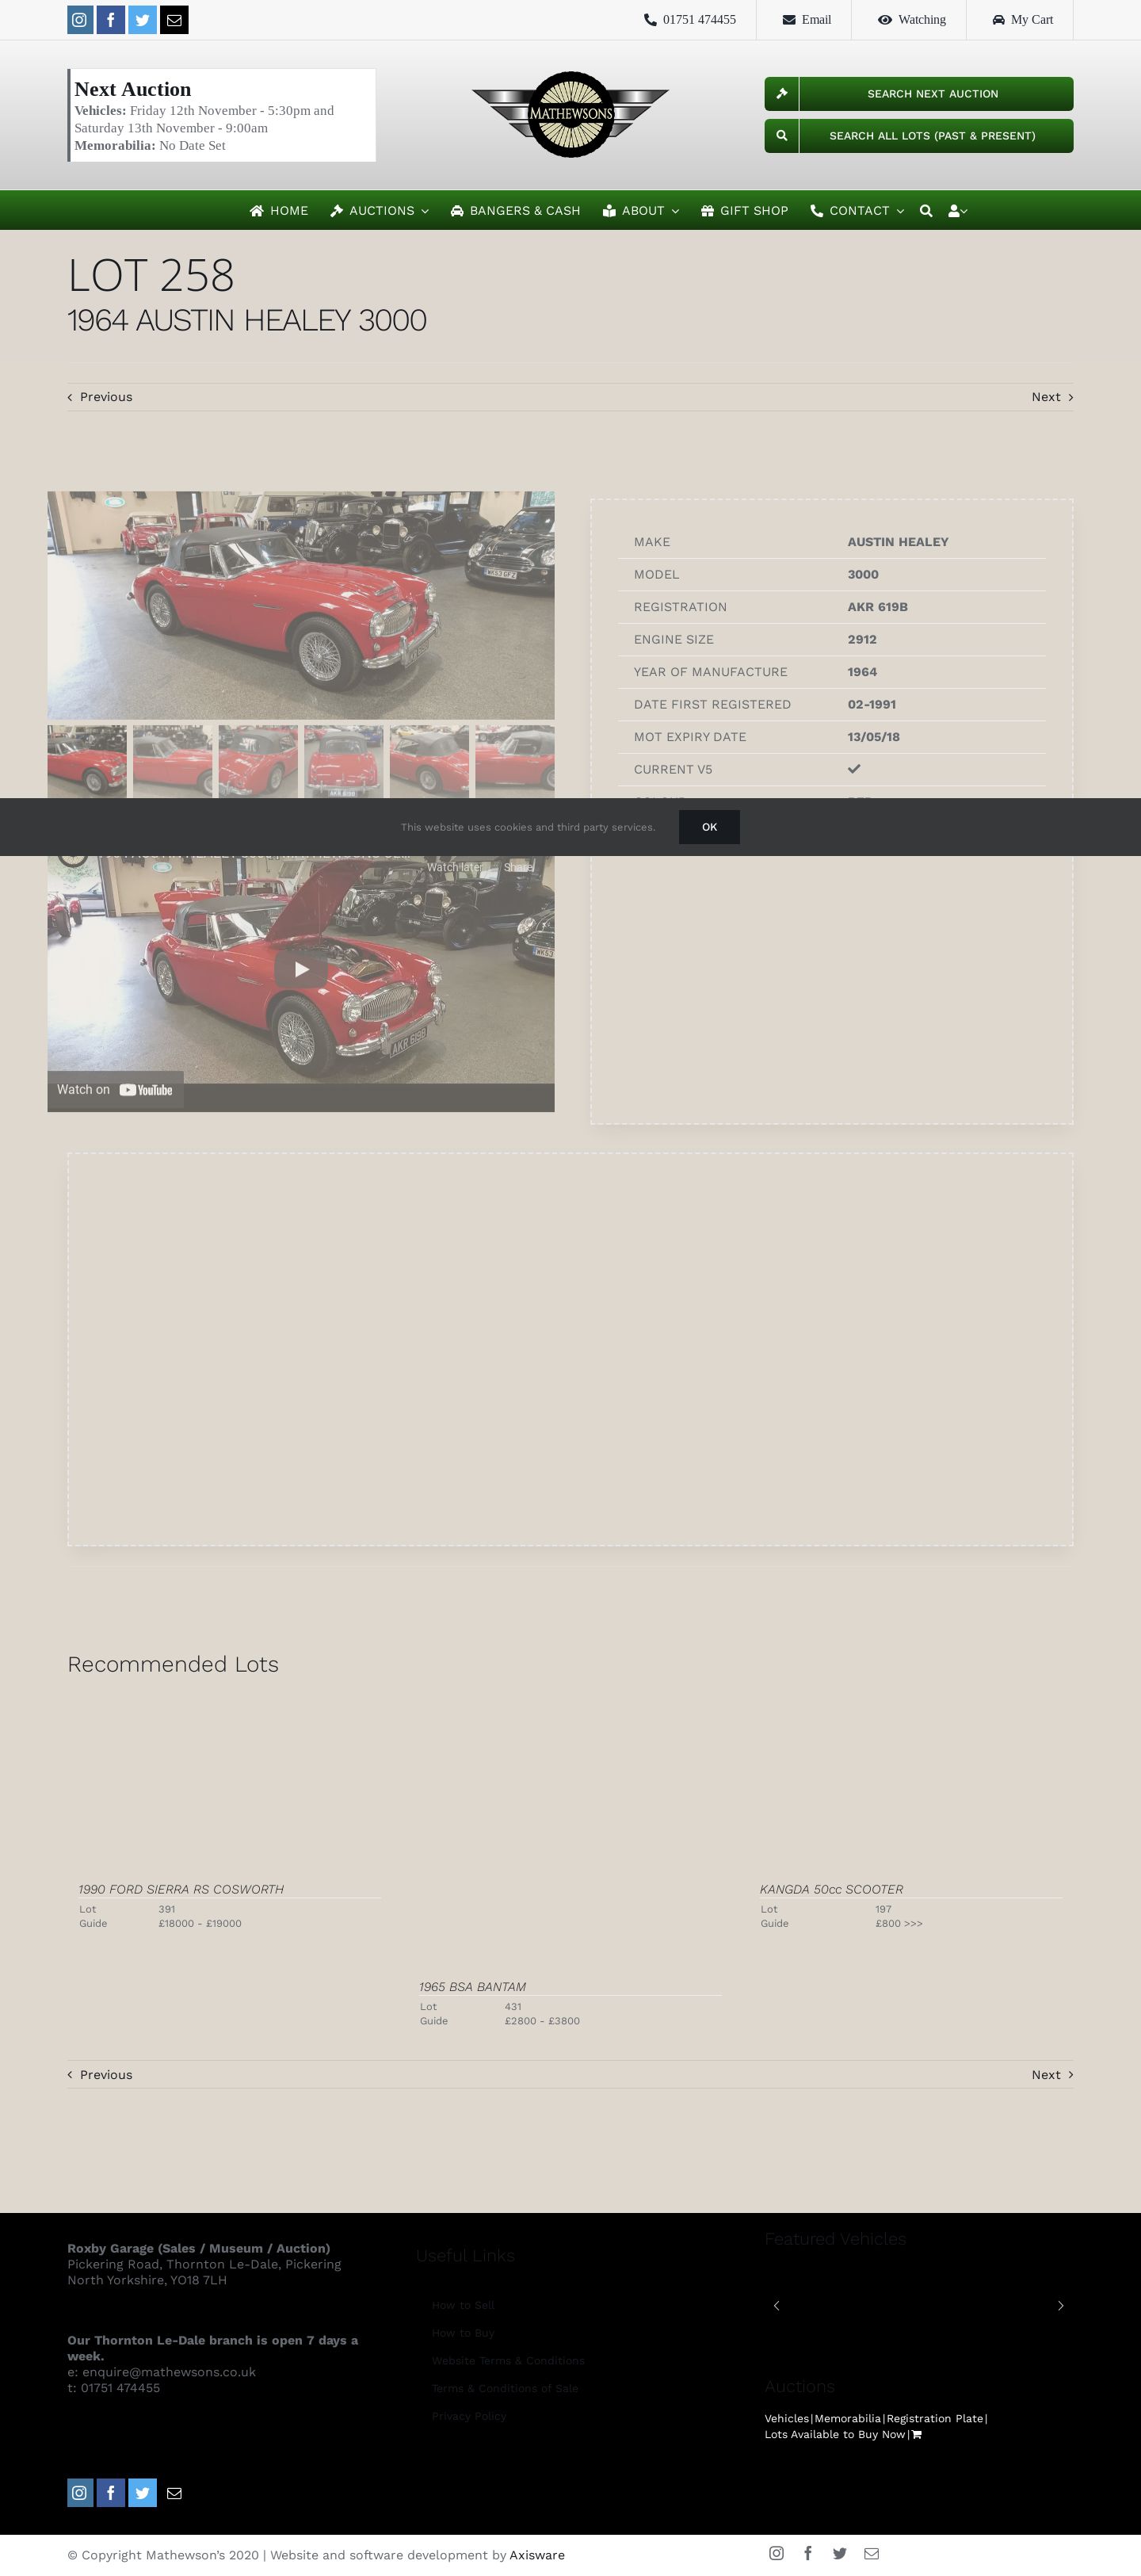Screen dimensions: 1141x2576
Task: Click Watch later on video
Action: tap(455, 867)
